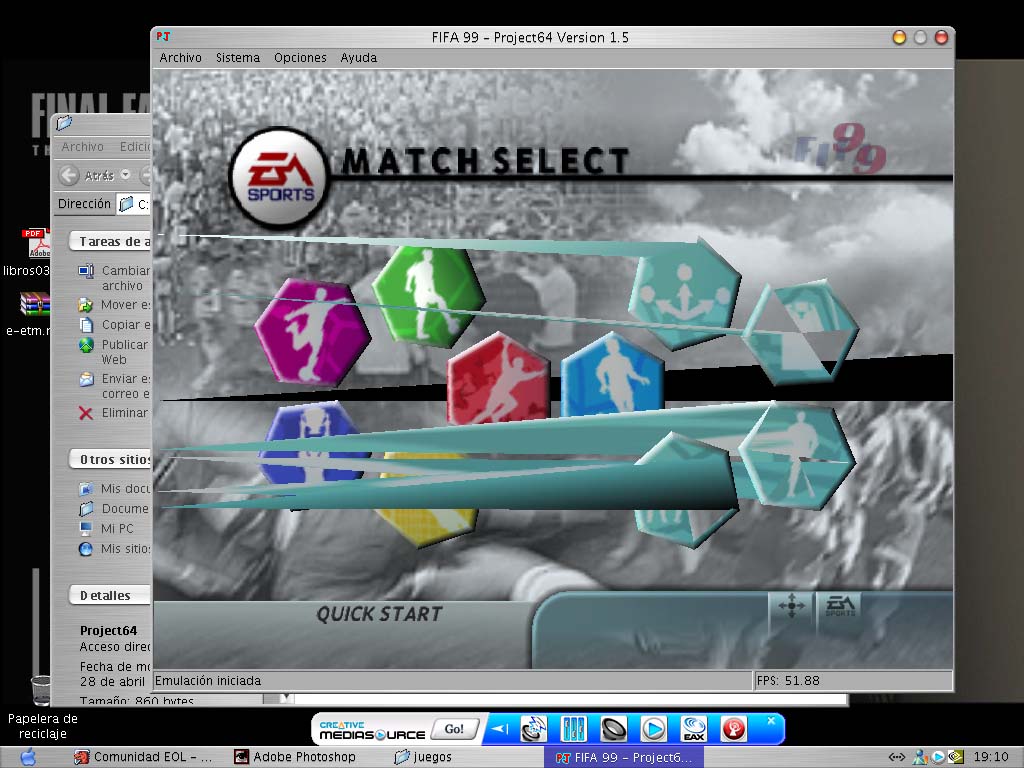Screen dimensions: 1024x768
Task: Open the Archivo menu in the Explorer window
Action: point(82,146)
